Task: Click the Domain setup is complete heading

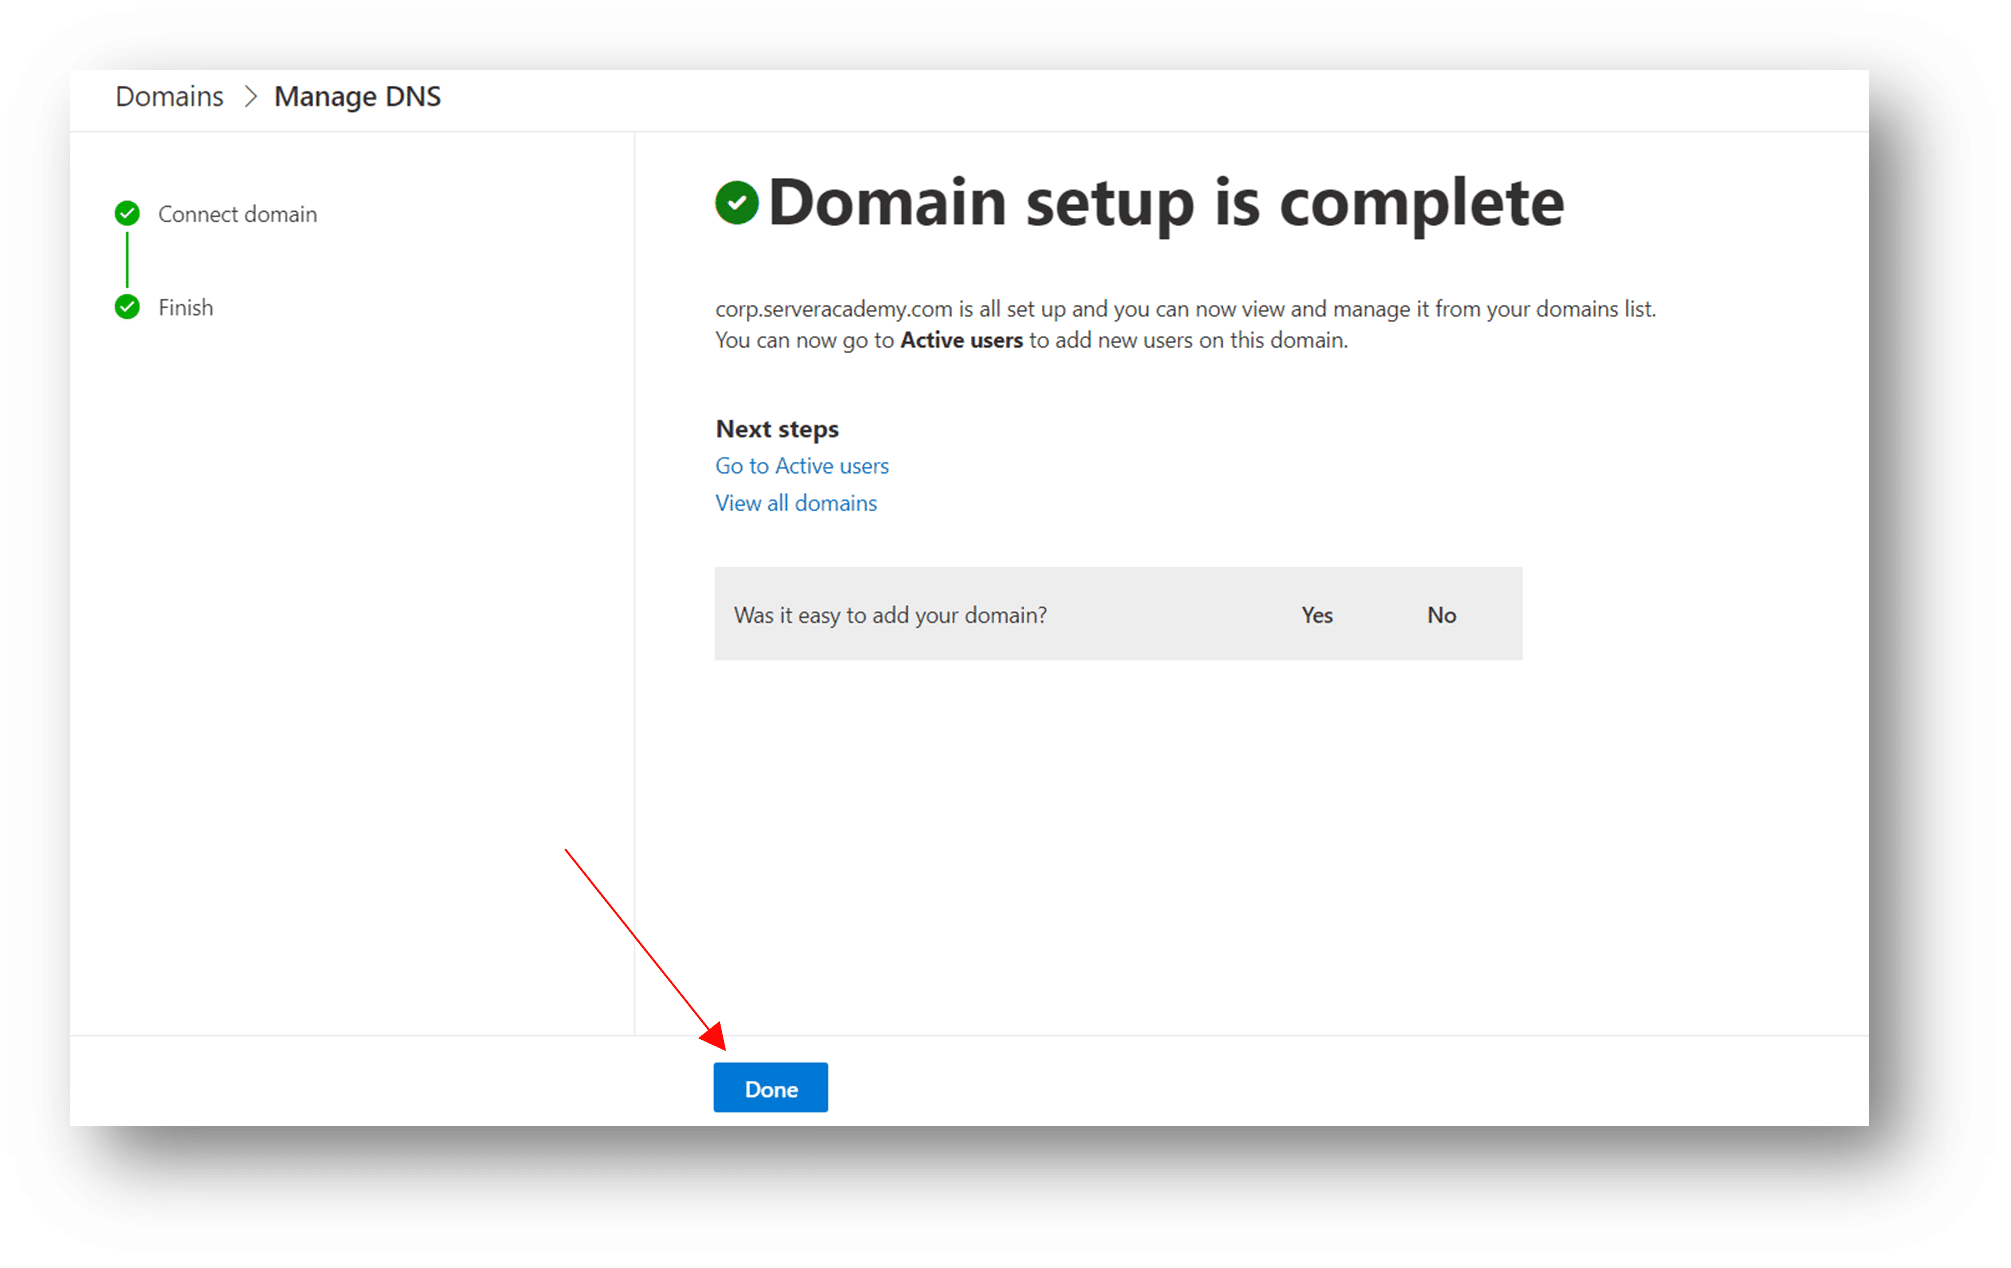Action: click(x=1165, y=203)
